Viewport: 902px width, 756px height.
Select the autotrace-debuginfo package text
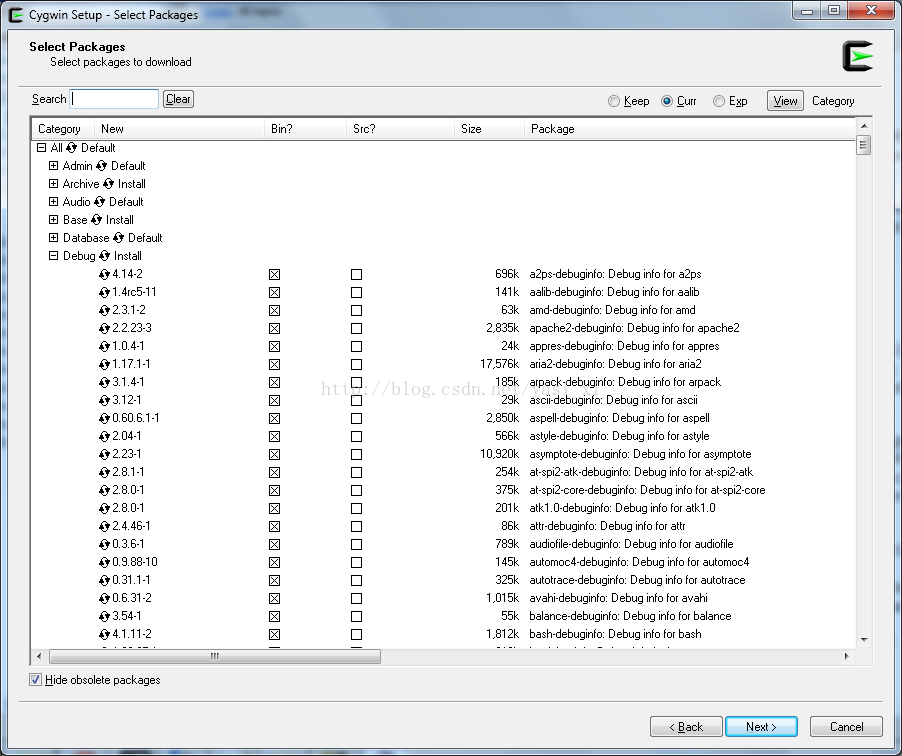pyautogui.click(x=637, y=580)
